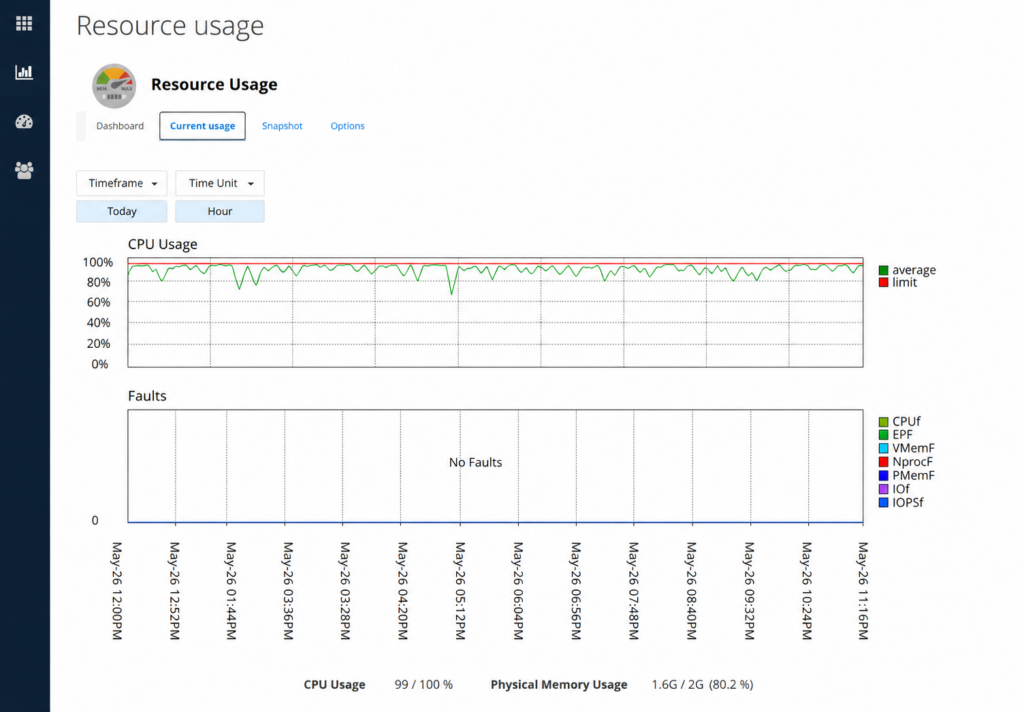
Task: Click the PMemF legend swatch
Action: (x=884, y=476)
